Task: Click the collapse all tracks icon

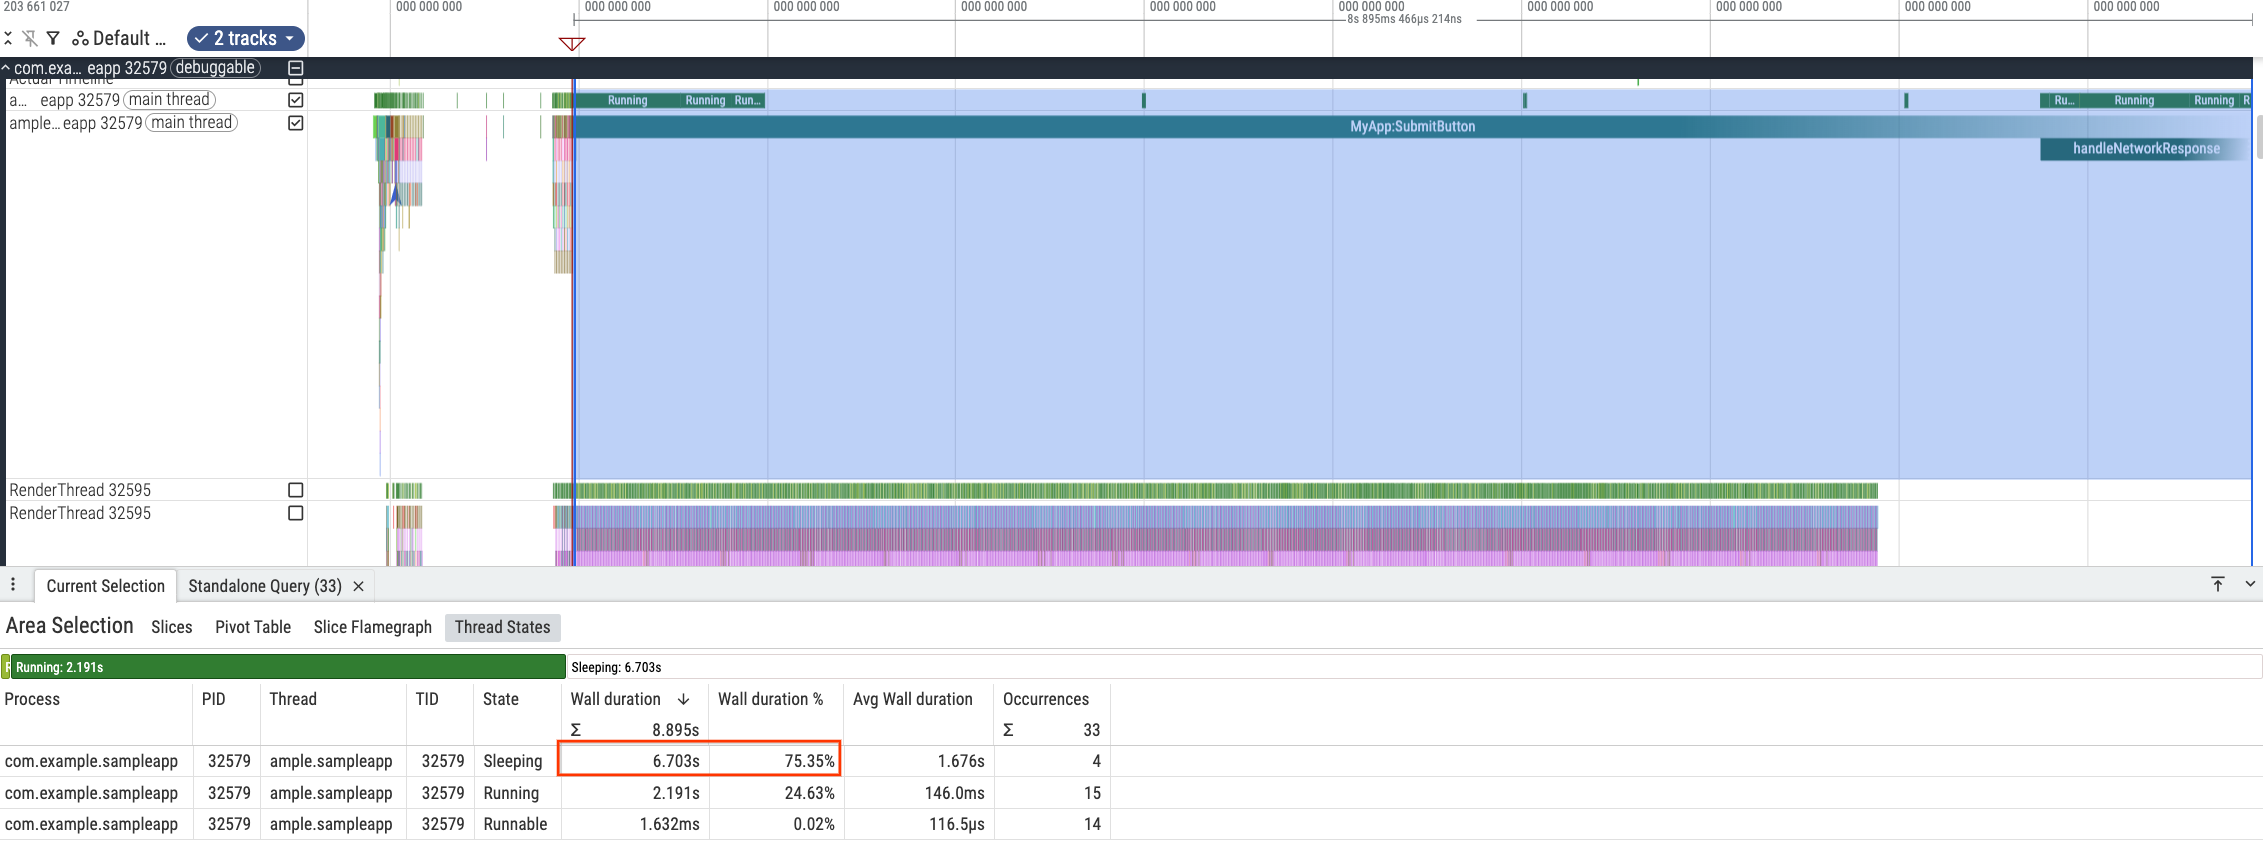Action: (8, 39)
